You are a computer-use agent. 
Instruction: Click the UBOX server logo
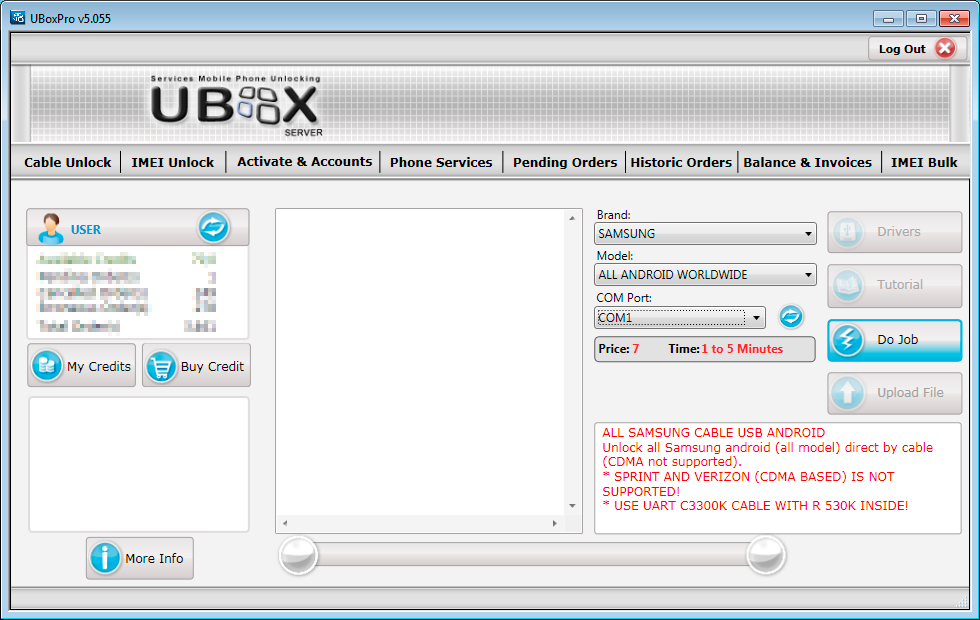point(236,106)
